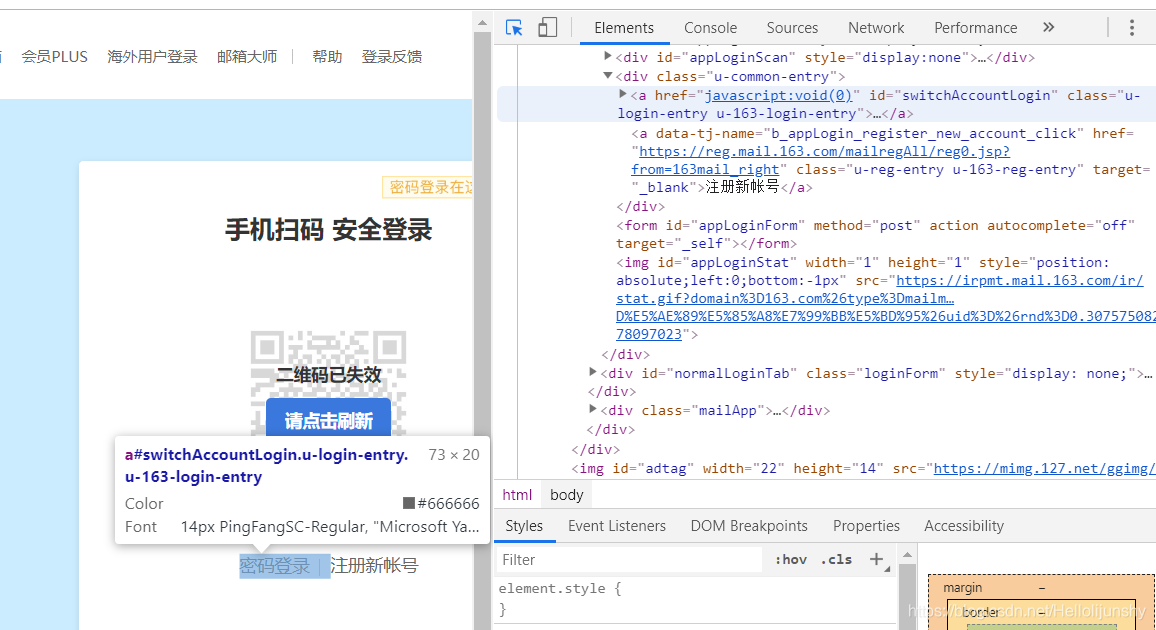This screenshot has width=1156, height=630.
Task: Click the 注册新帐号 register link on page
Action: 374,566
